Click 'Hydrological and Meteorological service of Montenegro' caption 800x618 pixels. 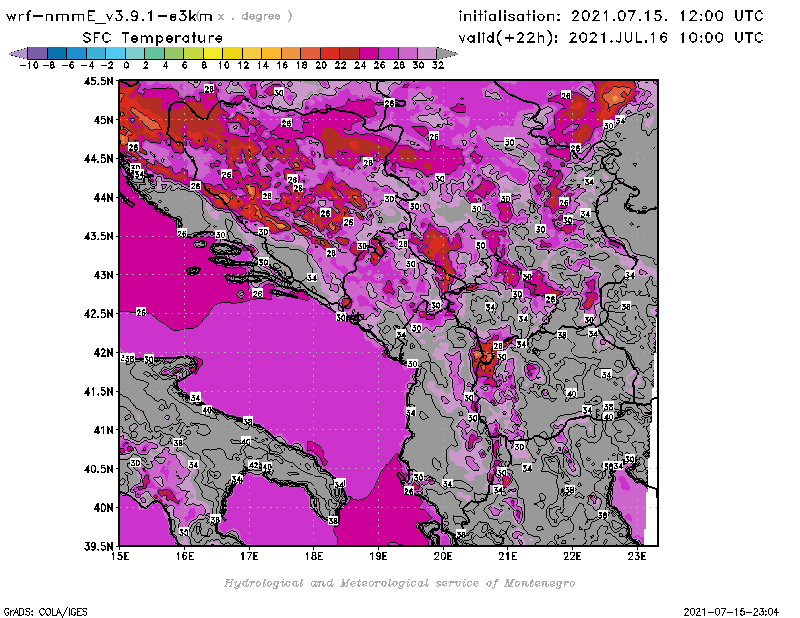(x=399, y=583)
